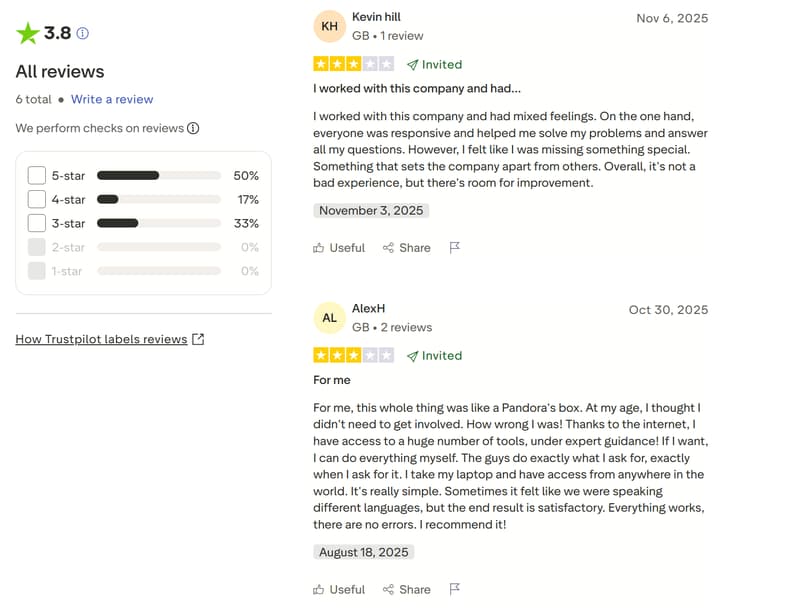The height and width of the screenshot is (612, 800).
Task: Click the thumbs-up Useful icon on AlexH's review
Action: coord(319,589)
